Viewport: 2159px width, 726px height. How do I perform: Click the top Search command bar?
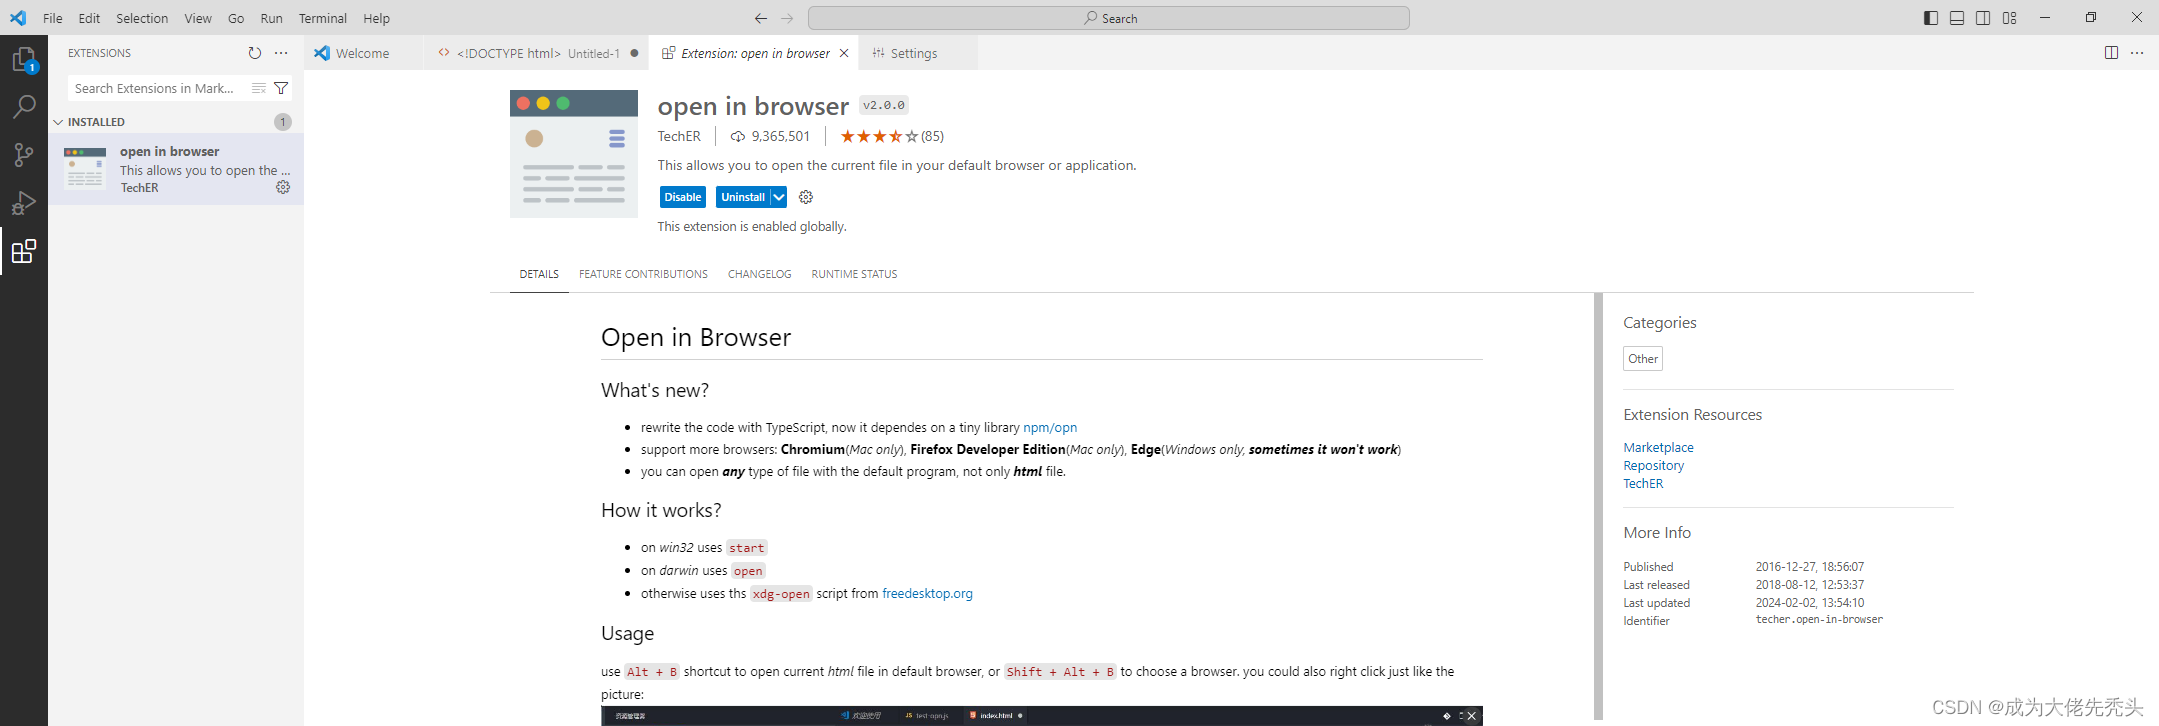1108,18
